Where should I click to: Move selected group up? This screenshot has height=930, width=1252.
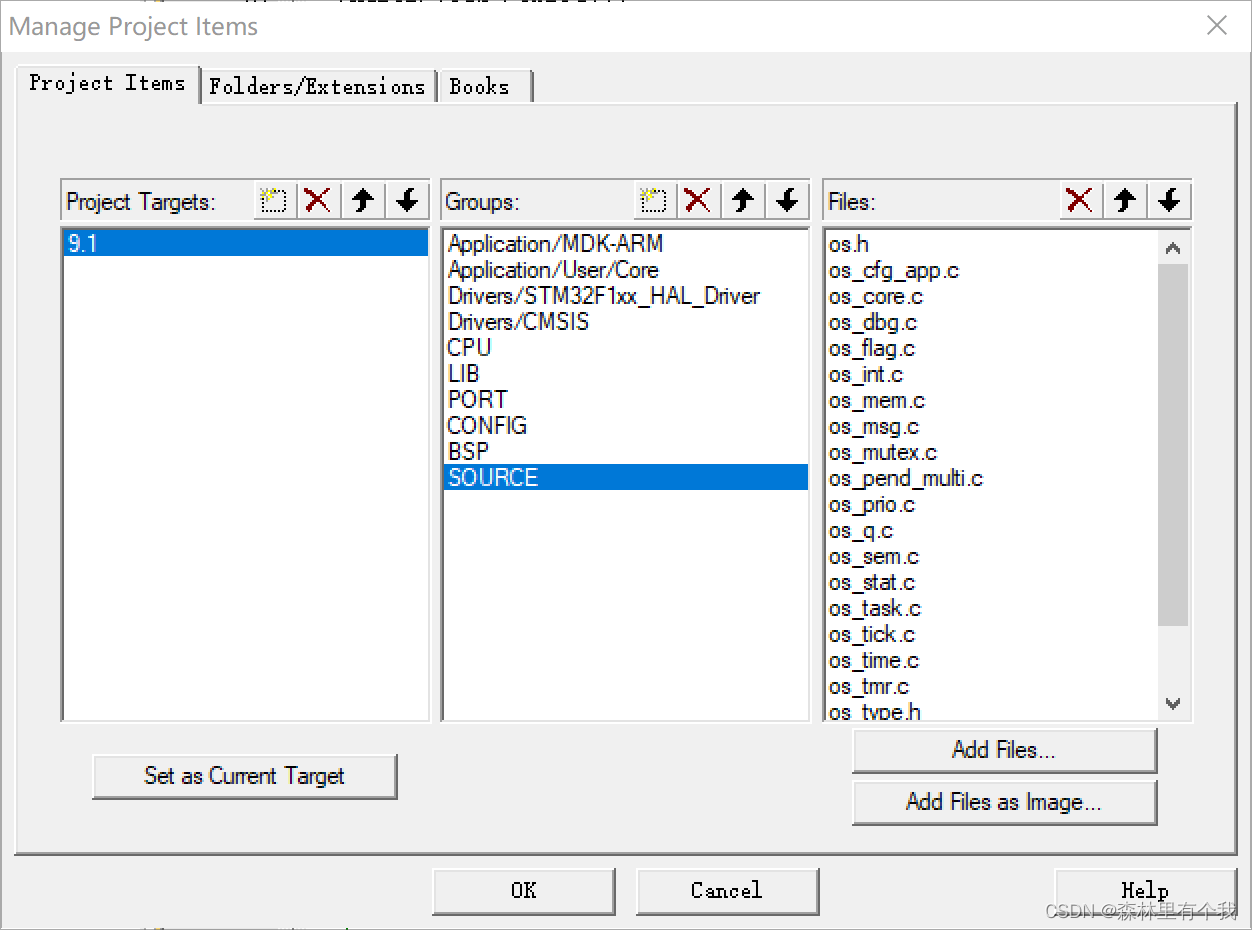(x=743, y=200)
